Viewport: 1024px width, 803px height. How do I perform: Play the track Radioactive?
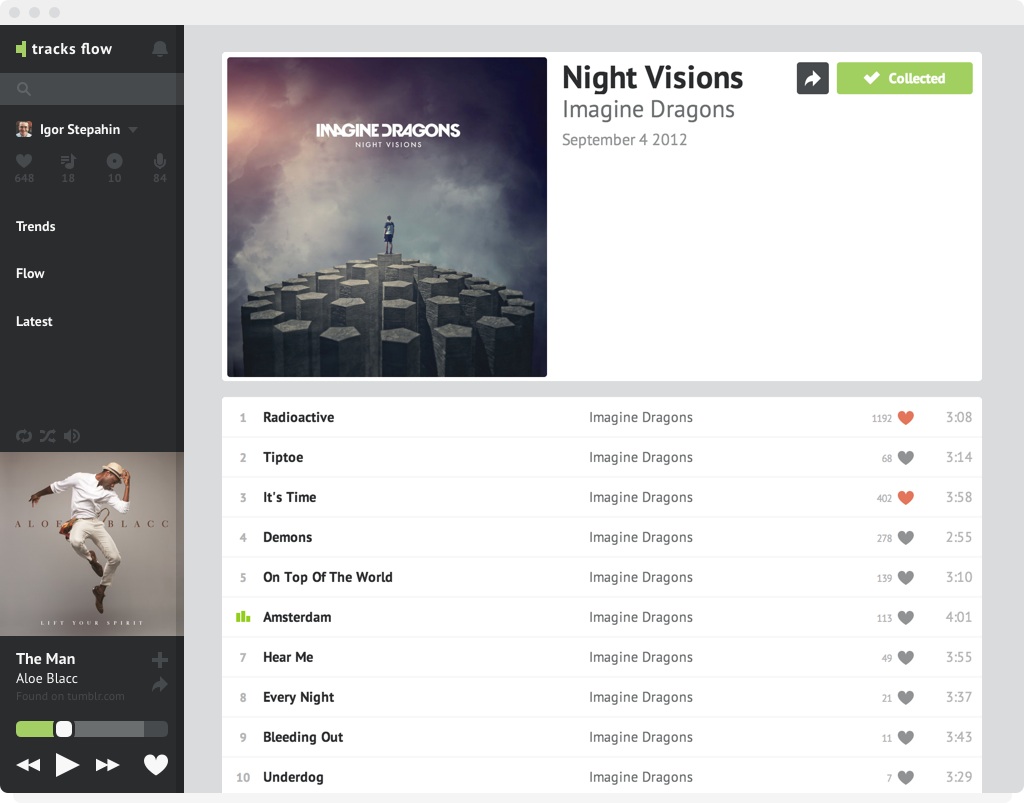(x=298, y=417)
